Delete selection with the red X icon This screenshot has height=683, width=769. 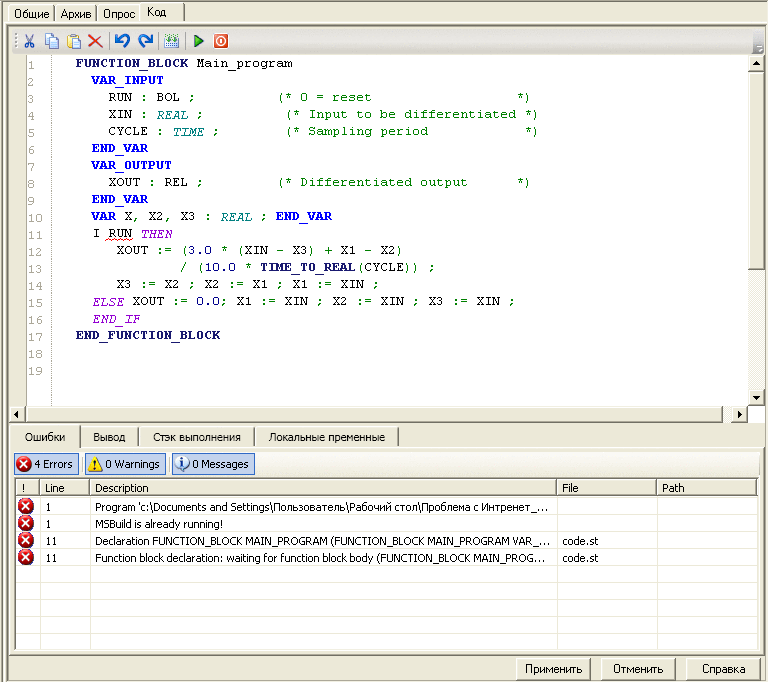coord(95,41)
